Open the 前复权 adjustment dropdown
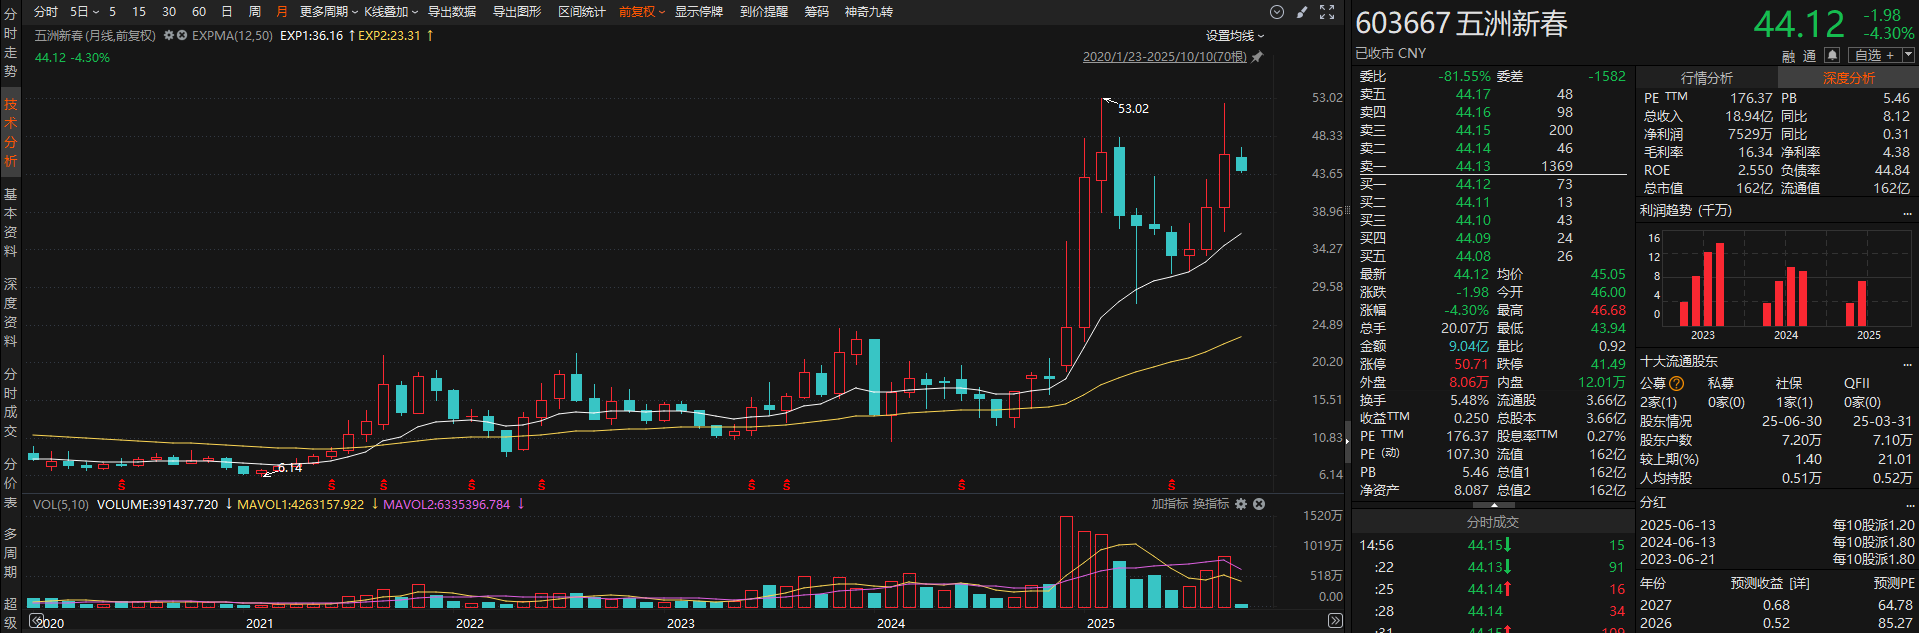This screenshot has width=1919, height=633. pyautogui.click(x=641, y=12)
